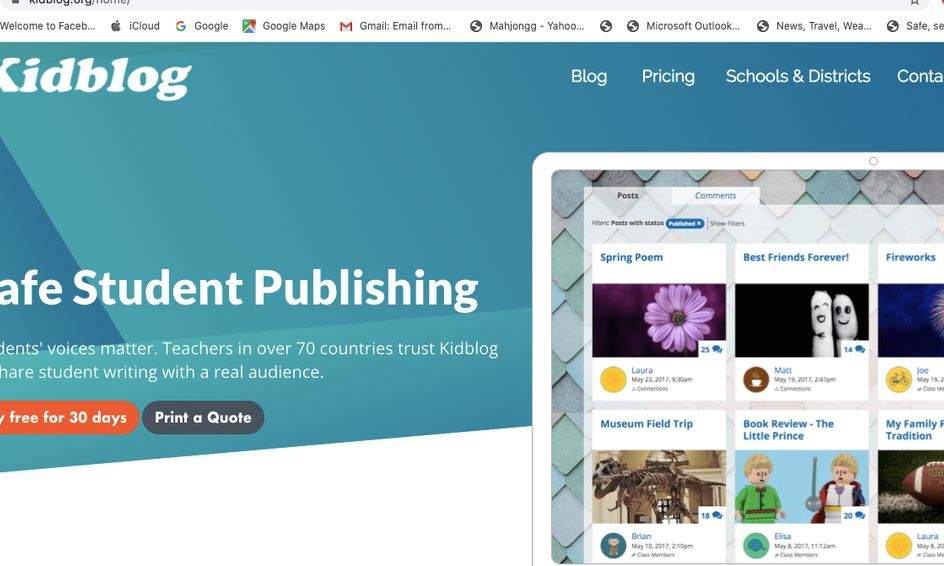This screenshot has width=944, height=566.
Task: Switch to the Comments tab
Action: click(x=715, y=196)
